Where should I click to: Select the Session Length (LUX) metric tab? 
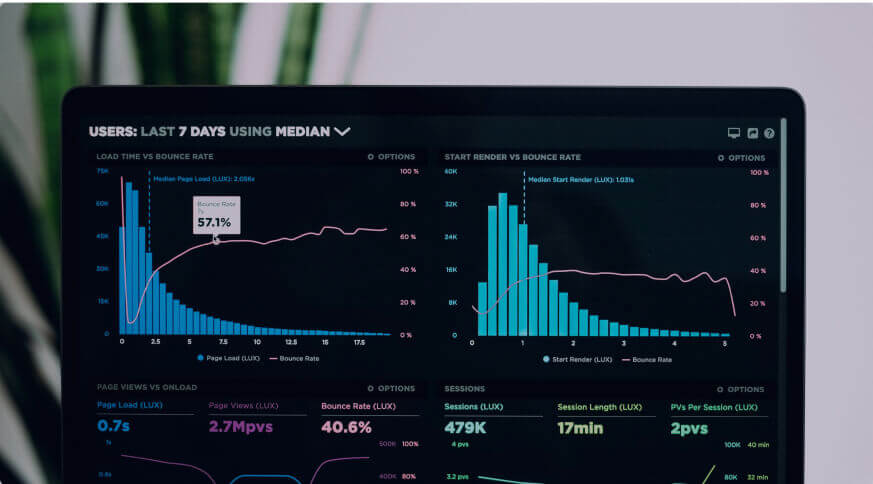(599, 407)
